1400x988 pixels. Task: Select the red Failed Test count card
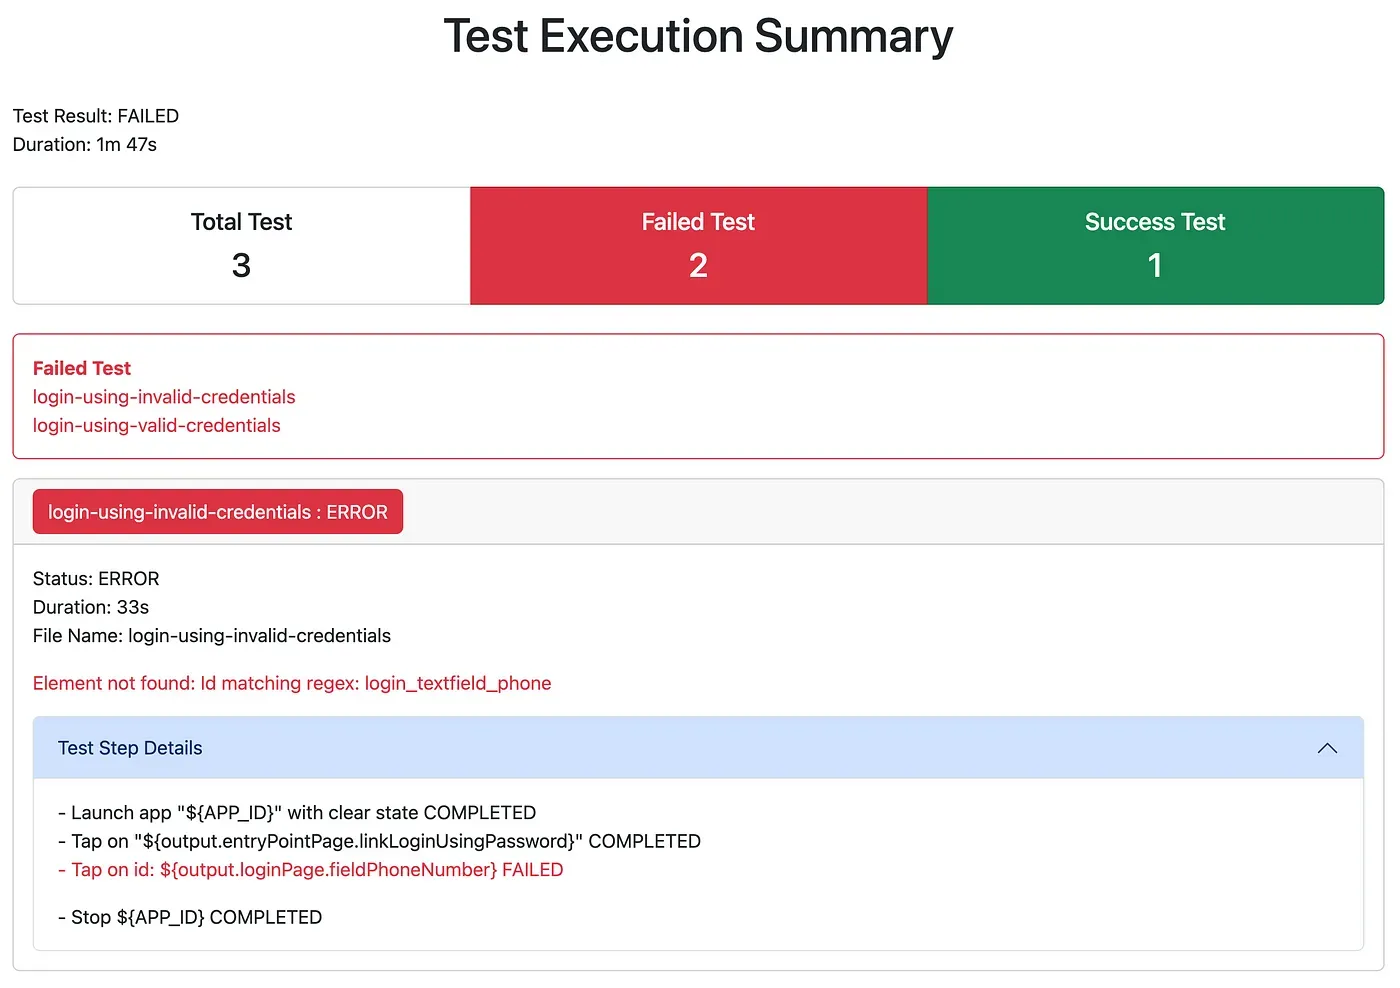pyautogui.click(x=698, y=245)
